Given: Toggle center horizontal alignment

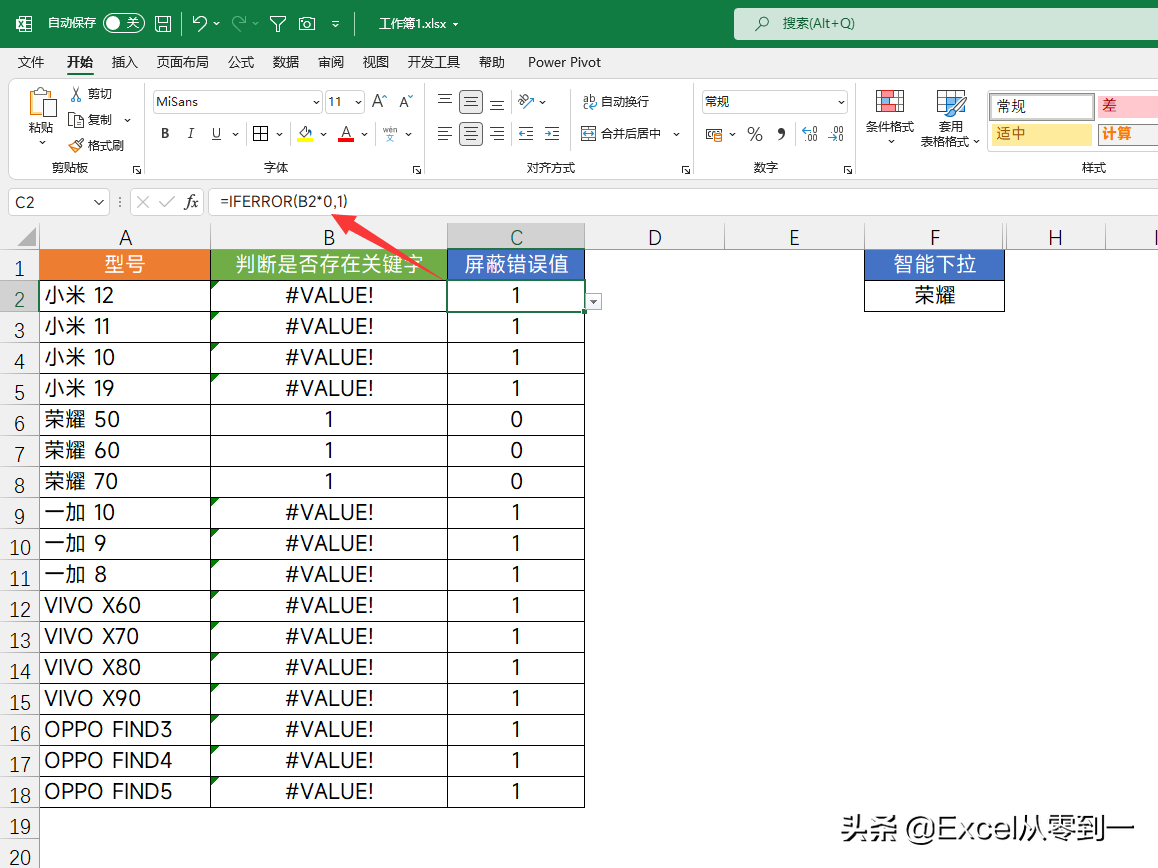Looking at the screenshot, I should click(x=471, y=134).
